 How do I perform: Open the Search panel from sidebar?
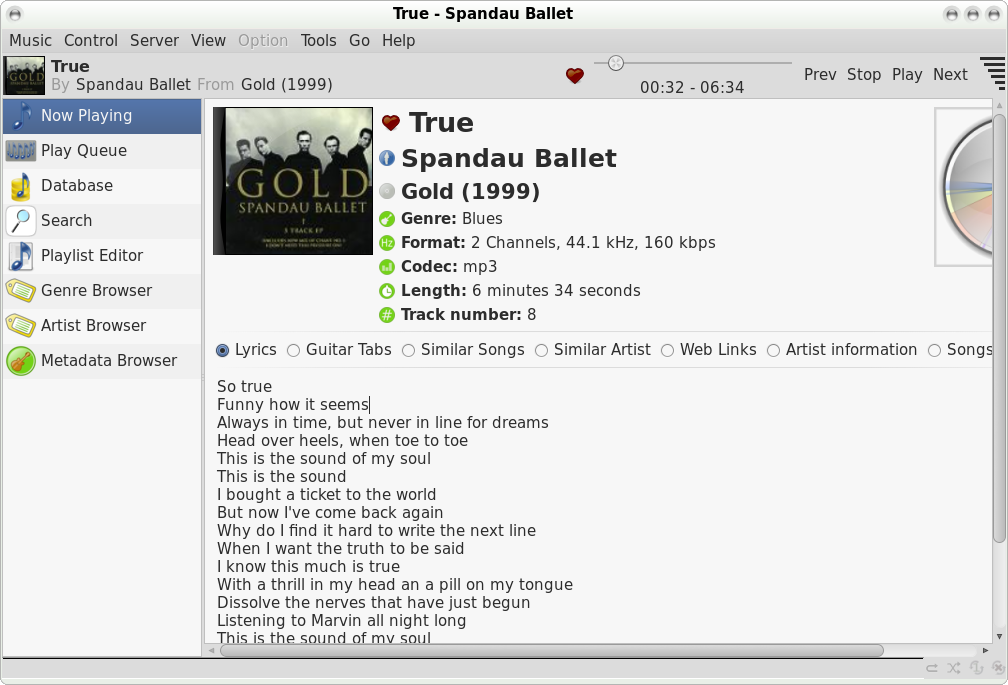click(x=66, y=220)
